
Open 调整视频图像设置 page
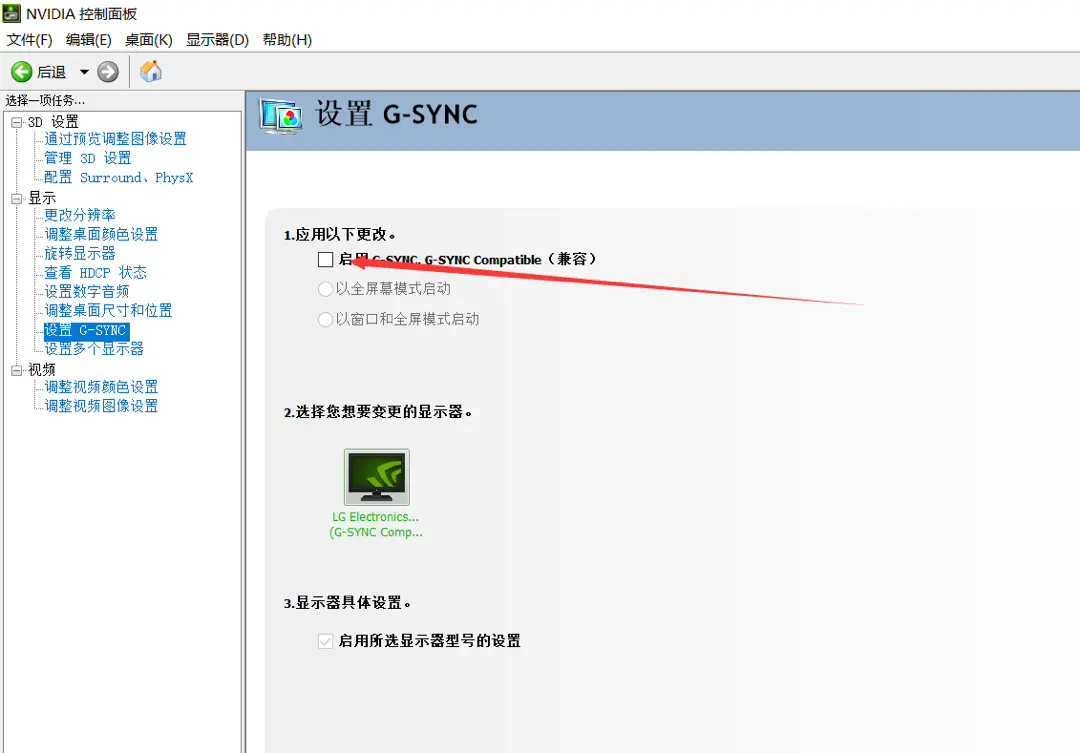pyautogui.click(x=101, y=406)
